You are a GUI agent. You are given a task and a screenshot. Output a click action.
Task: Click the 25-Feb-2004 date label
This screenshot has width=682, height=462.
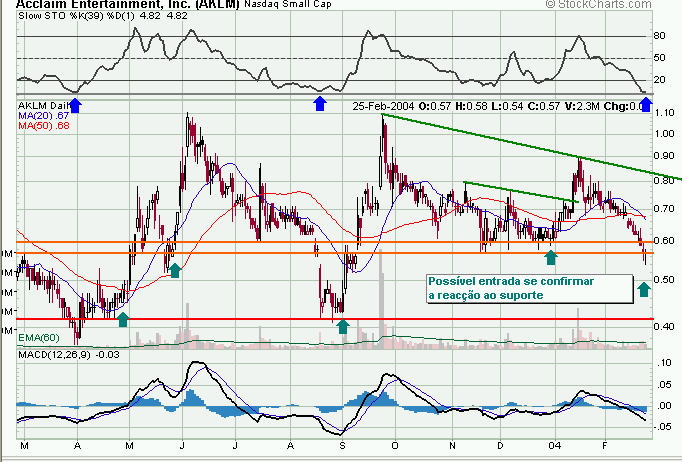click(x=384, y=106)
